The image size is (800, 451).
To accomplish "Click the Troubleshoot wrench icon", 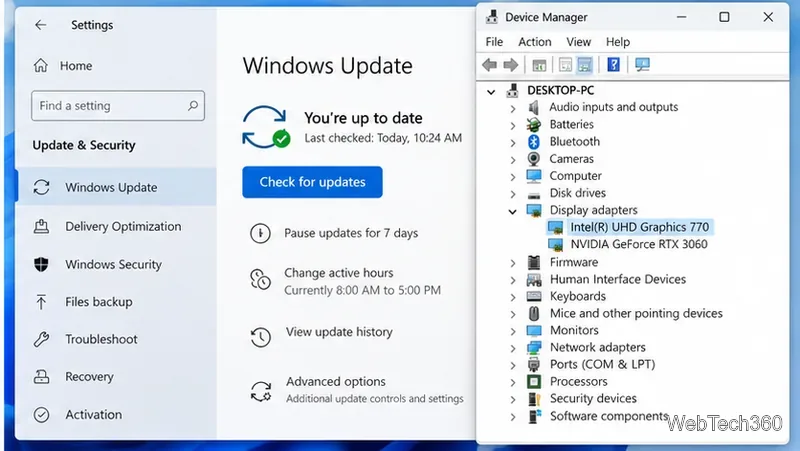I will click(x=41, y=339).
